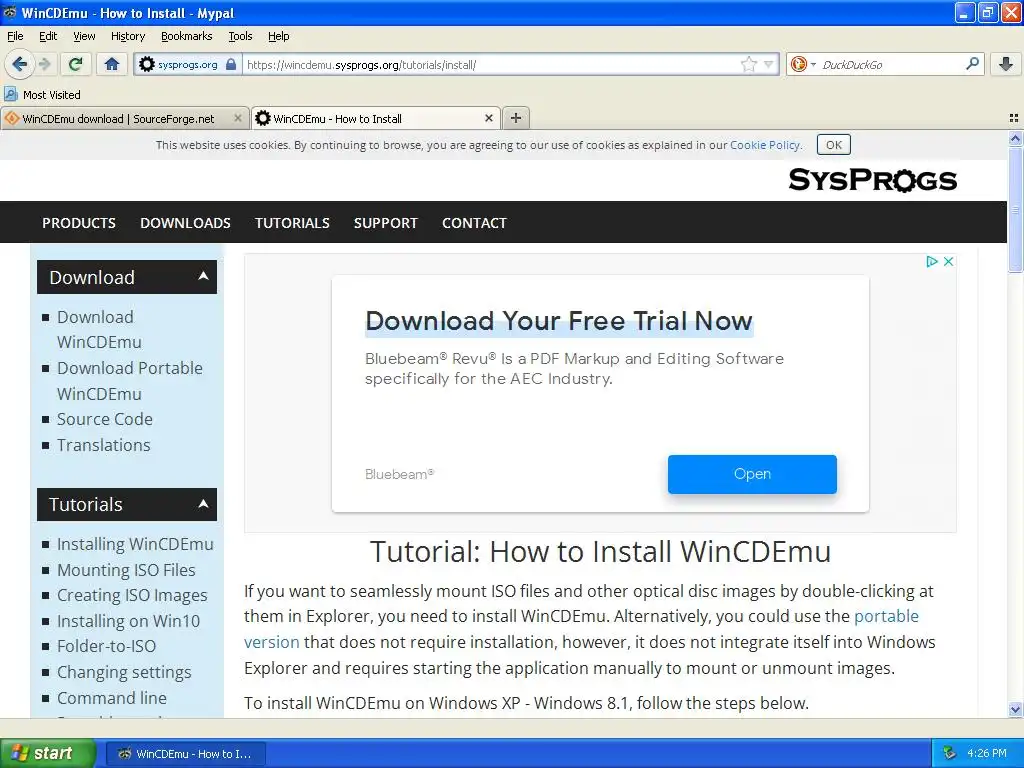Open SUPPORT in site navigation
The width and height of the screenshot is (1024, 768).
point(386,223)
